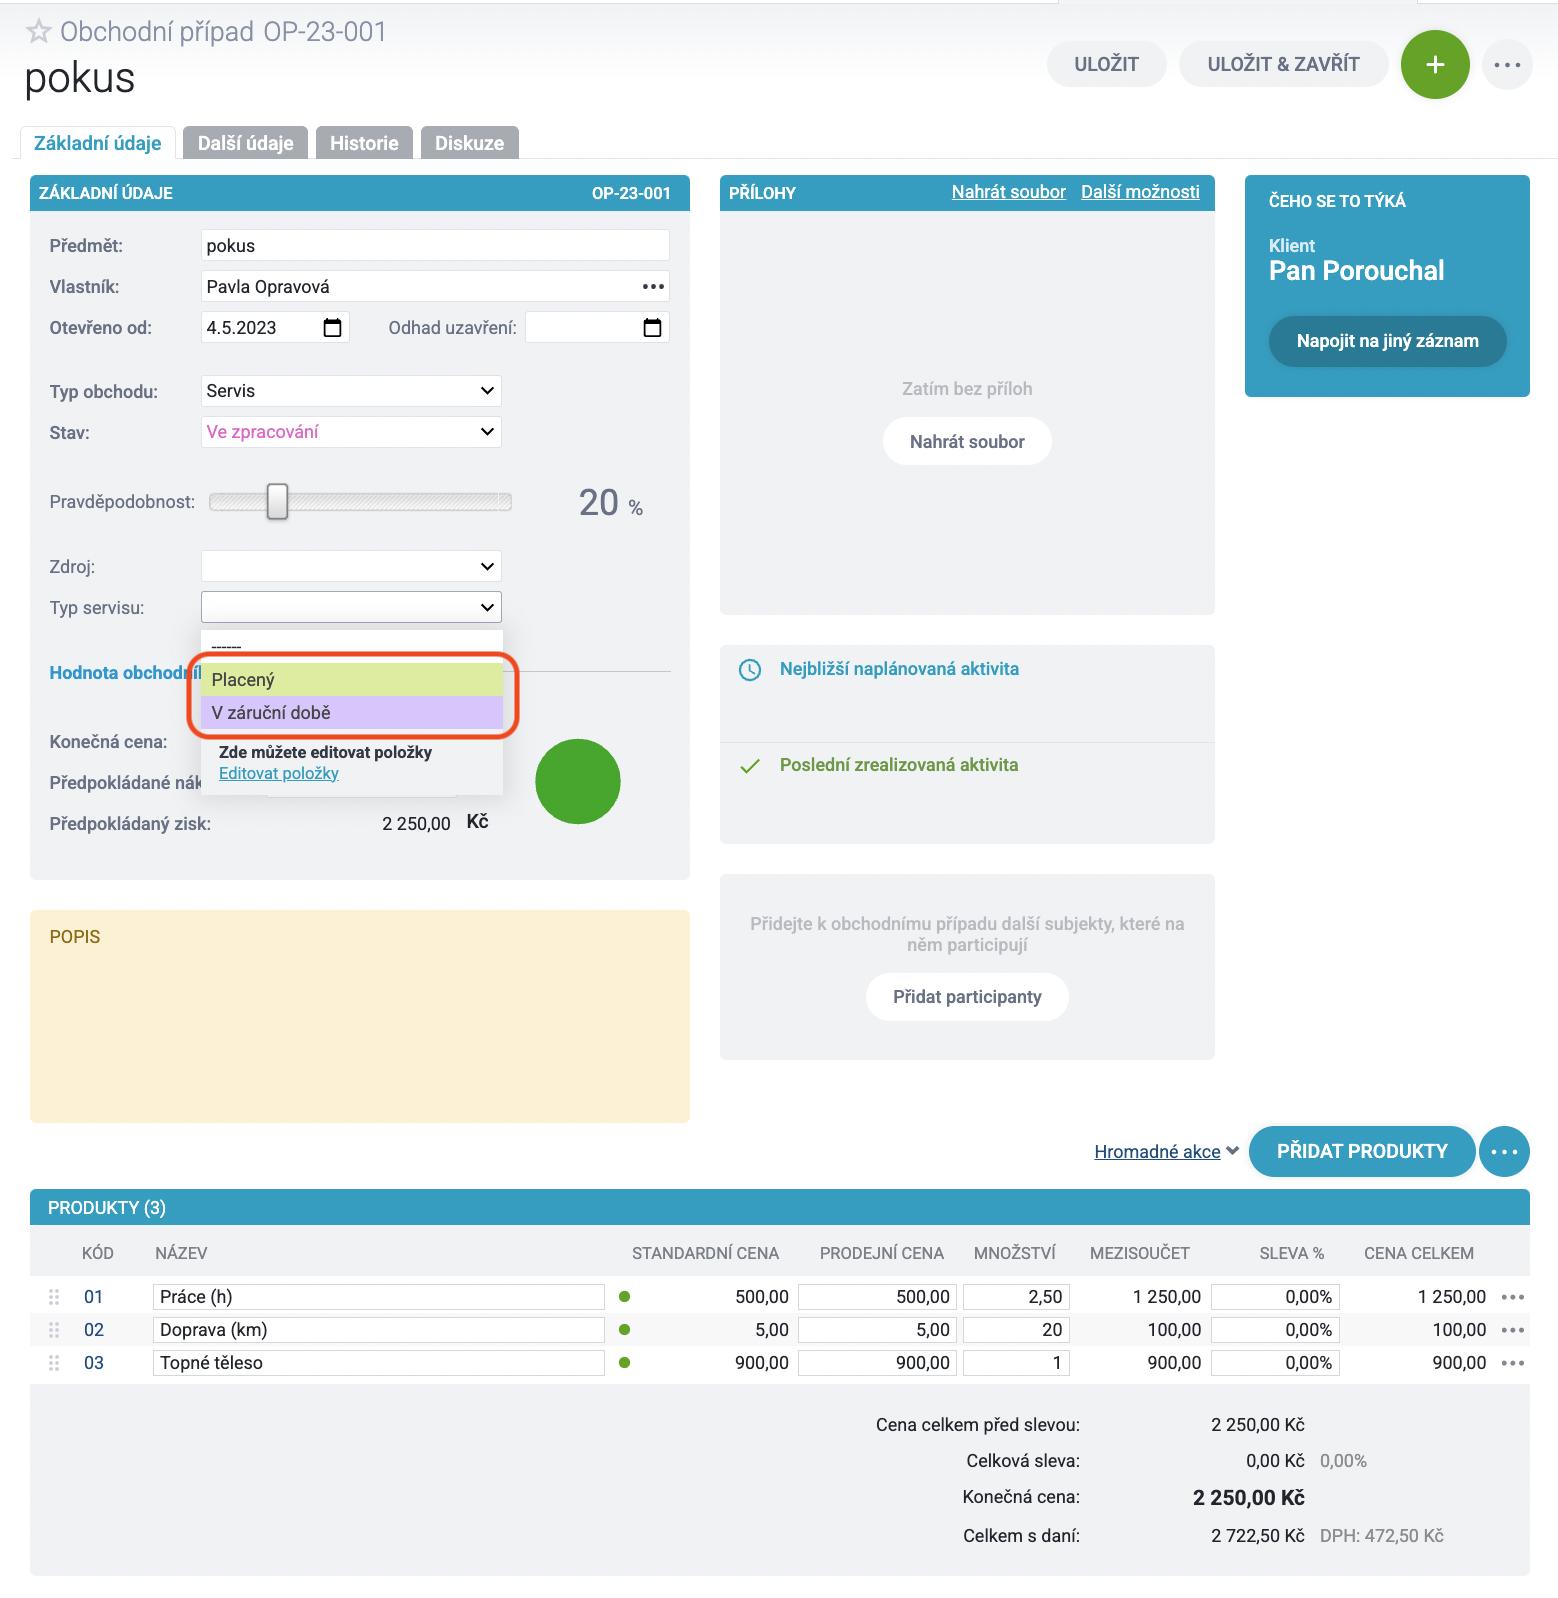The width and height of the screenshot is (1558, 1598).
Task: Click in the Předmět input field
Action: pyautogui.click(x=435, y=246)
